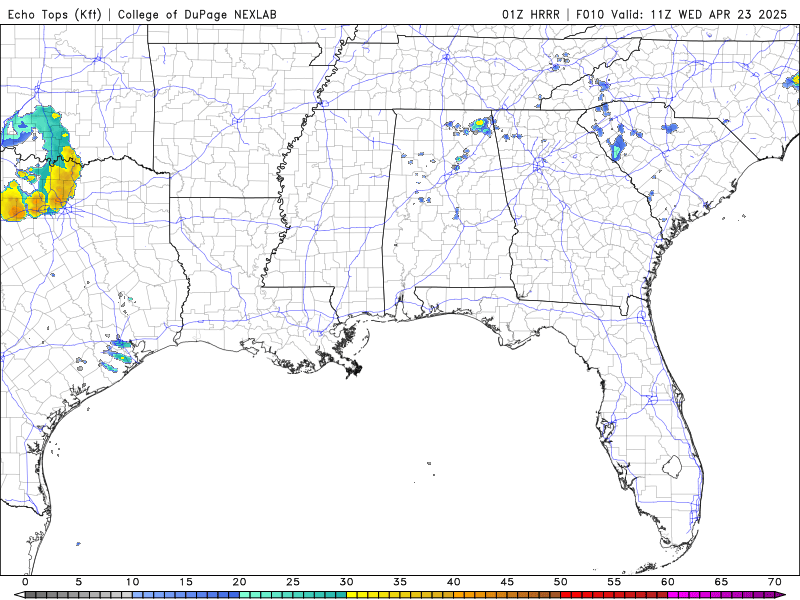The image size is (800, 600).
Task: Click colorbar tick label '45'
Action: coord(507,582)
